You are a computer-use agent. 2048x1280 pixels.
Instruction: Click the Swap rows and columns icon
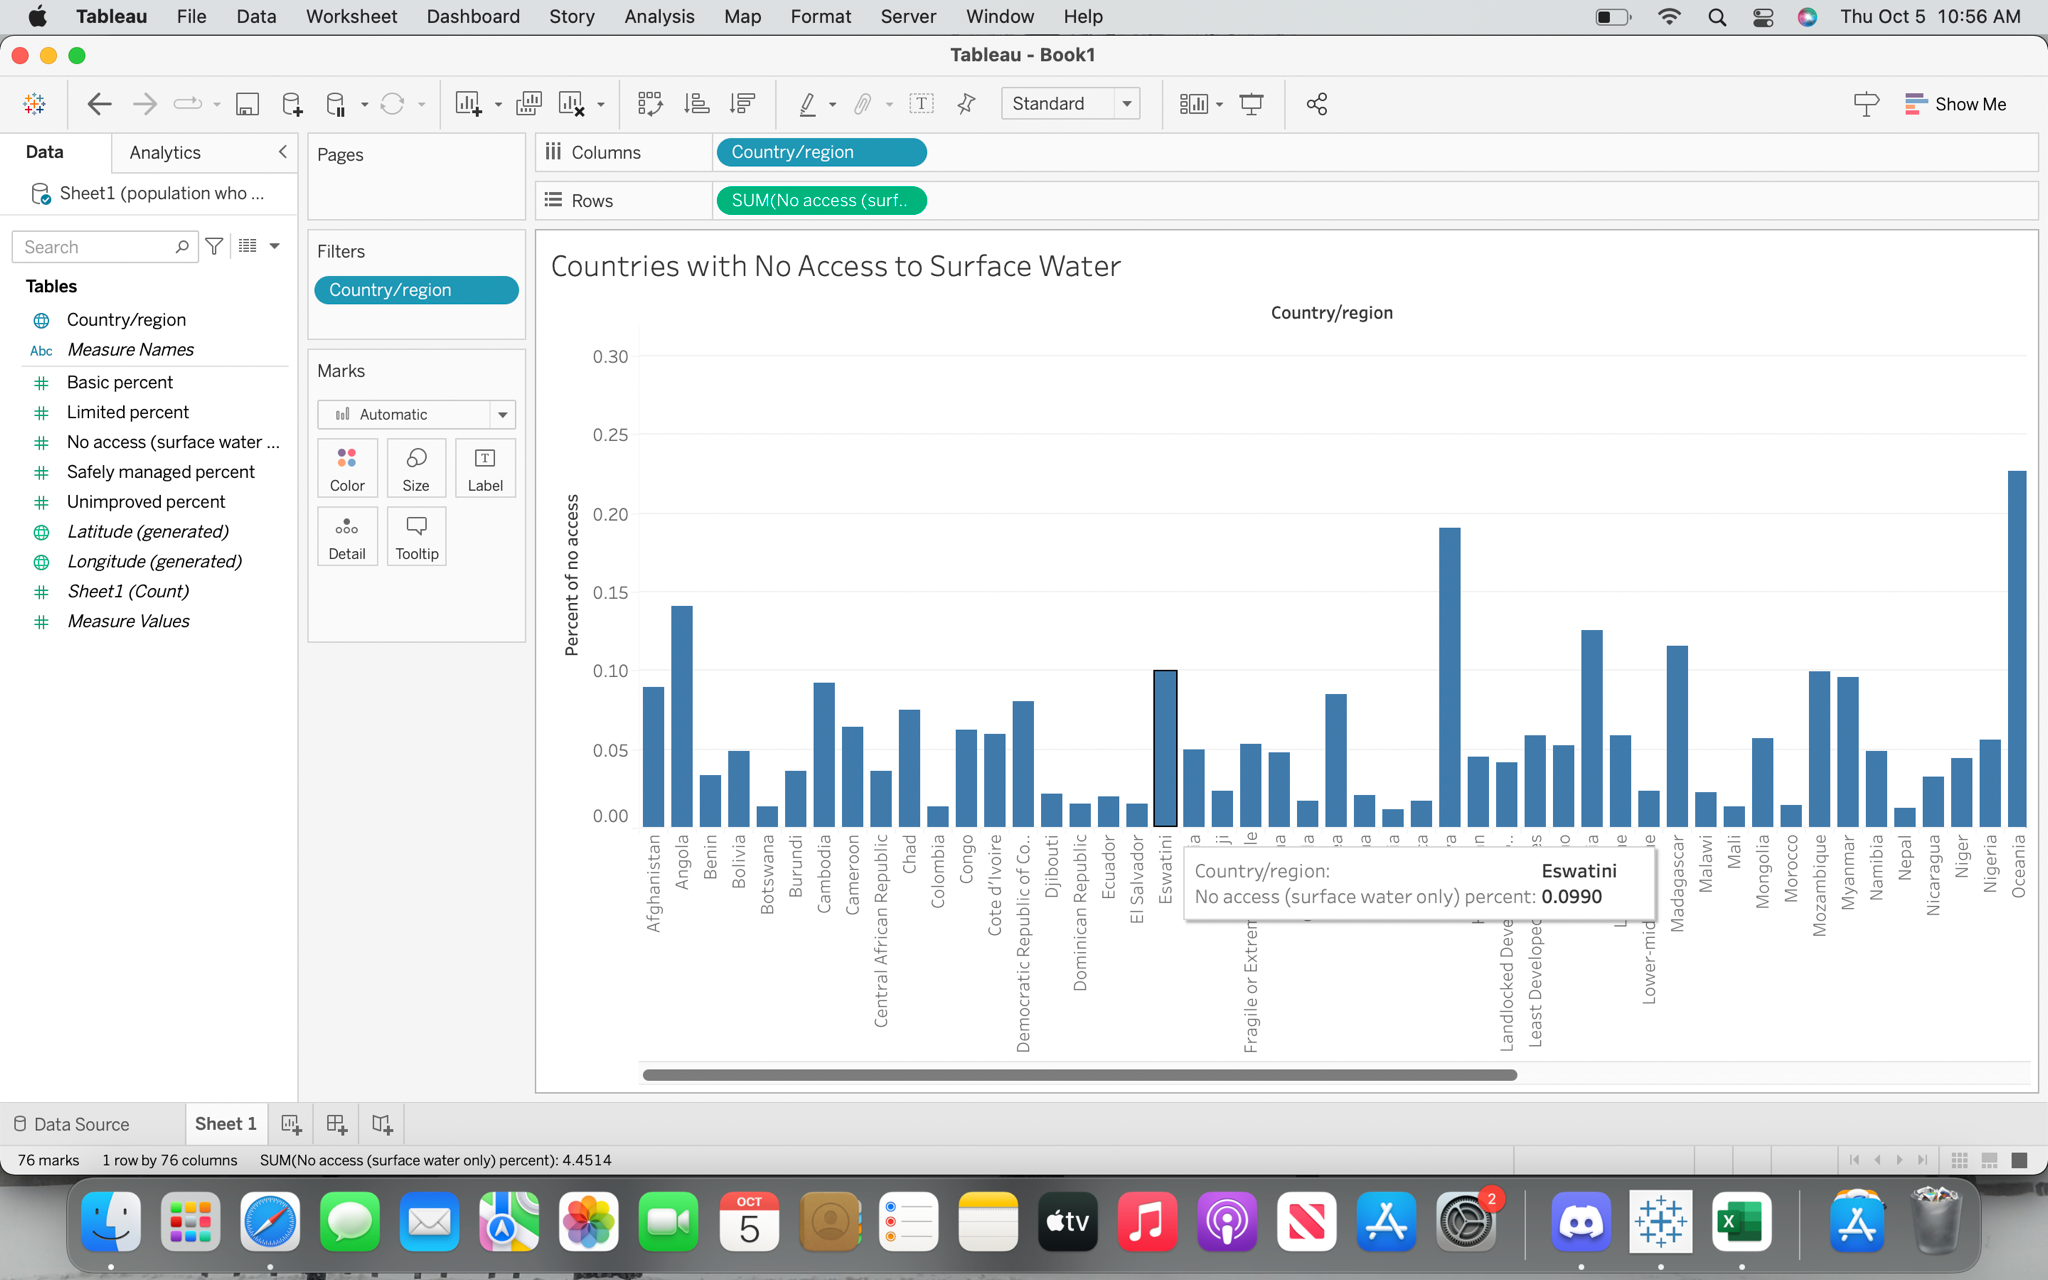(x=650, y=104)
